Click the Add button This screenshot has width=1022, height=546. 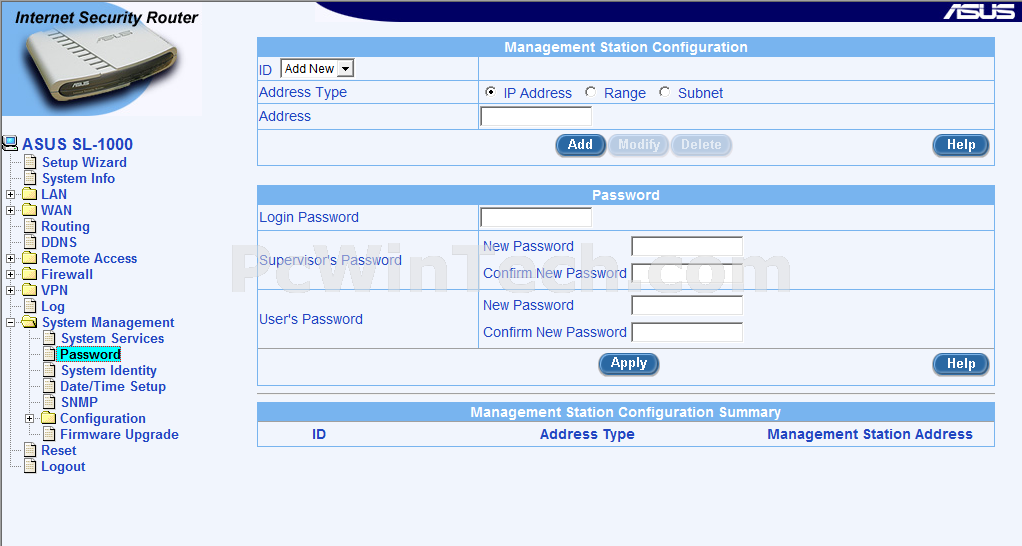click(580, 145)
